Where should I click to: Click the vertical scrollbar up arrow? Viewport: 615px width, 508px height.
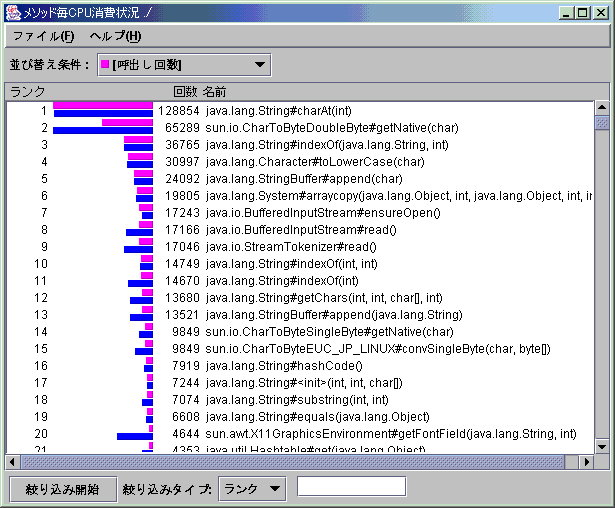(x=602, y=107)
